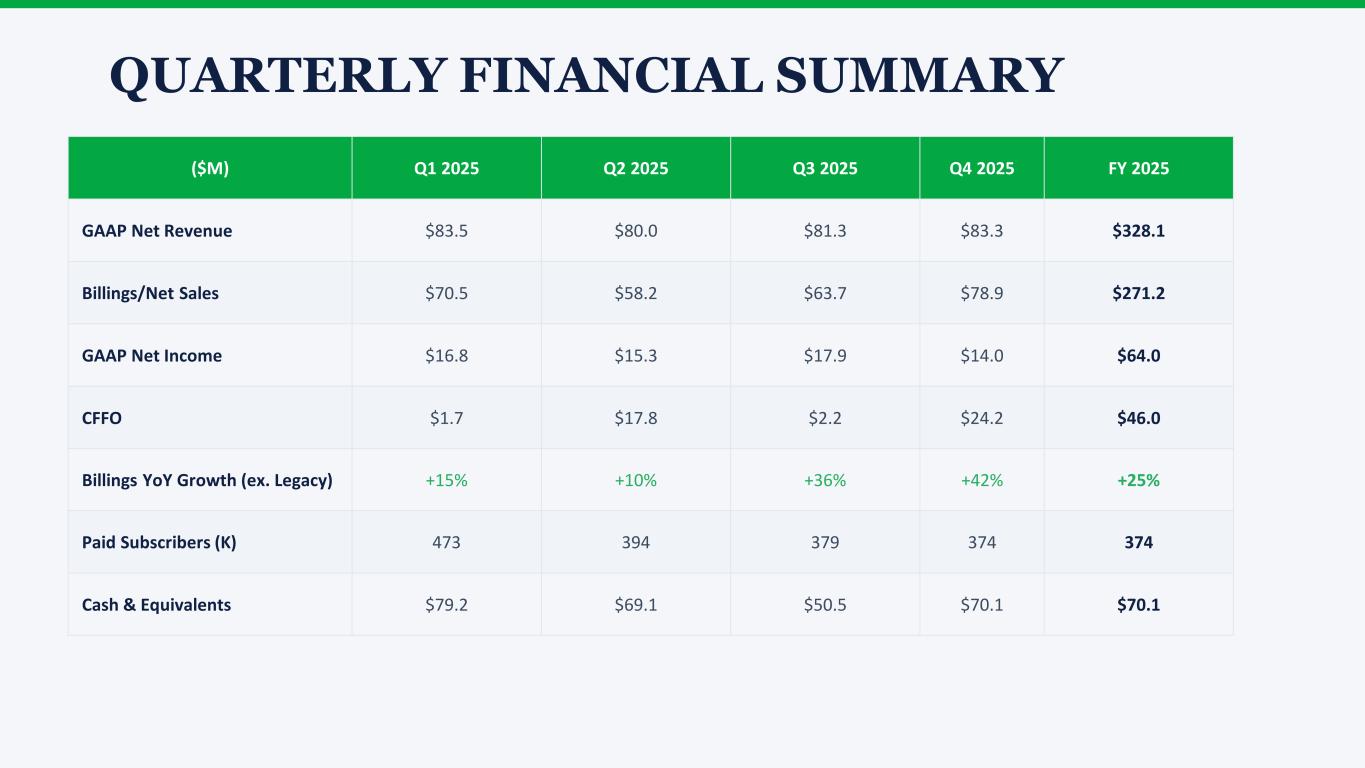
Task: Select the $58.2 Q2 billings cell
Action: coord(635,293)
